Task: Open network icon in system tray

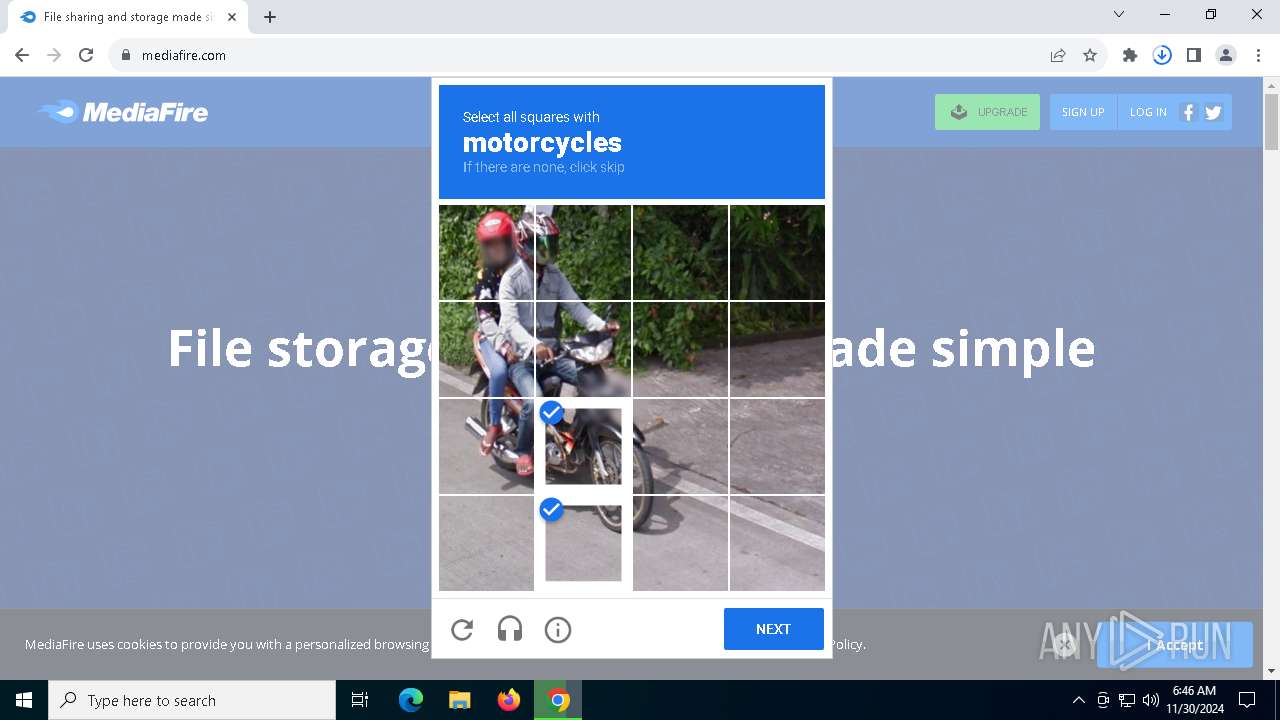Action: click(x=1127, y=700)
